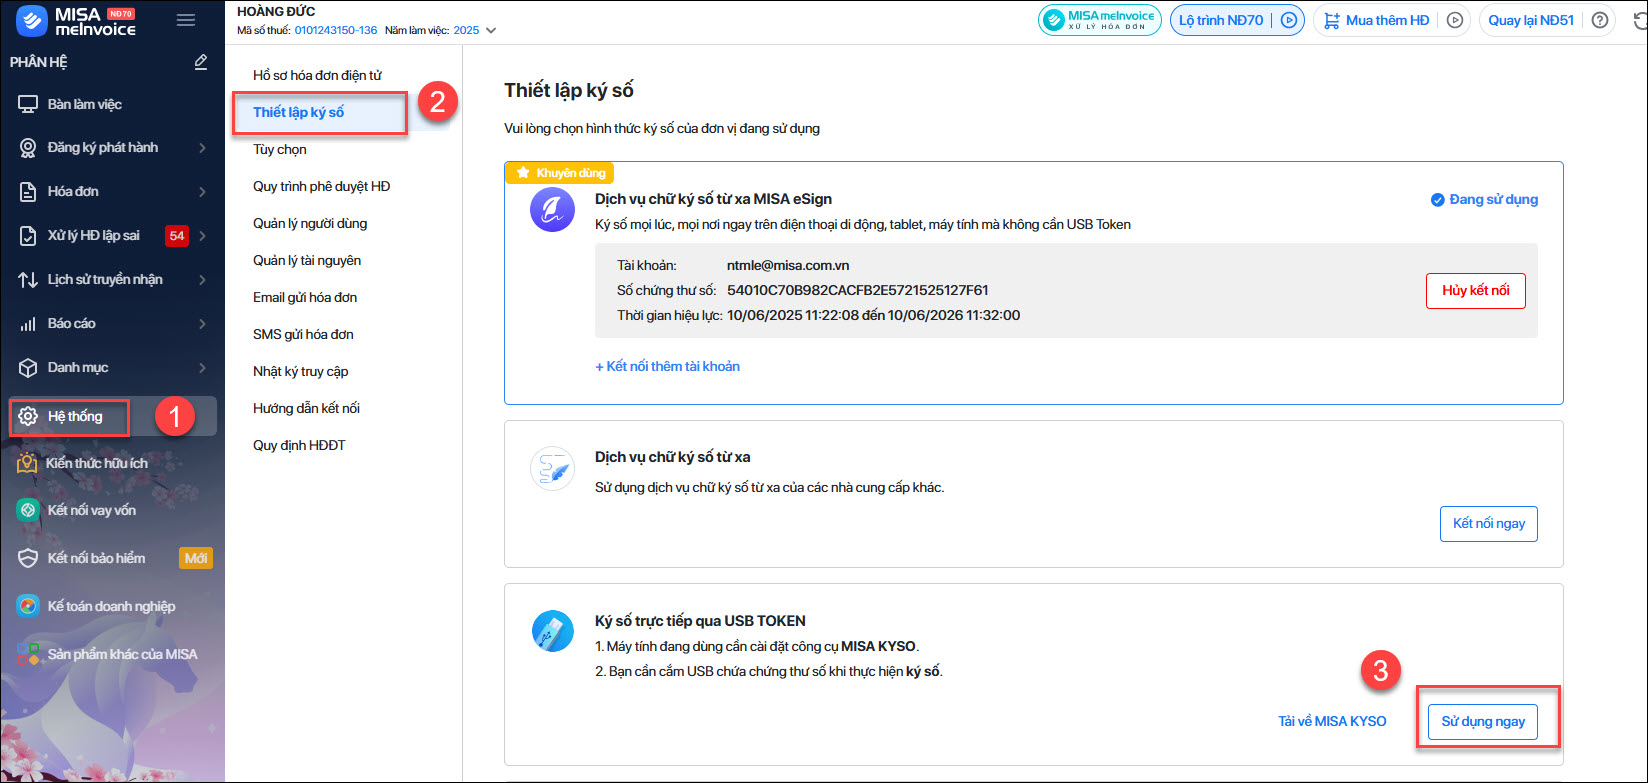Click the MISA meInvoice logo badge
The height and width of the screenshot is (783, 1648).
coord(1099,20)
